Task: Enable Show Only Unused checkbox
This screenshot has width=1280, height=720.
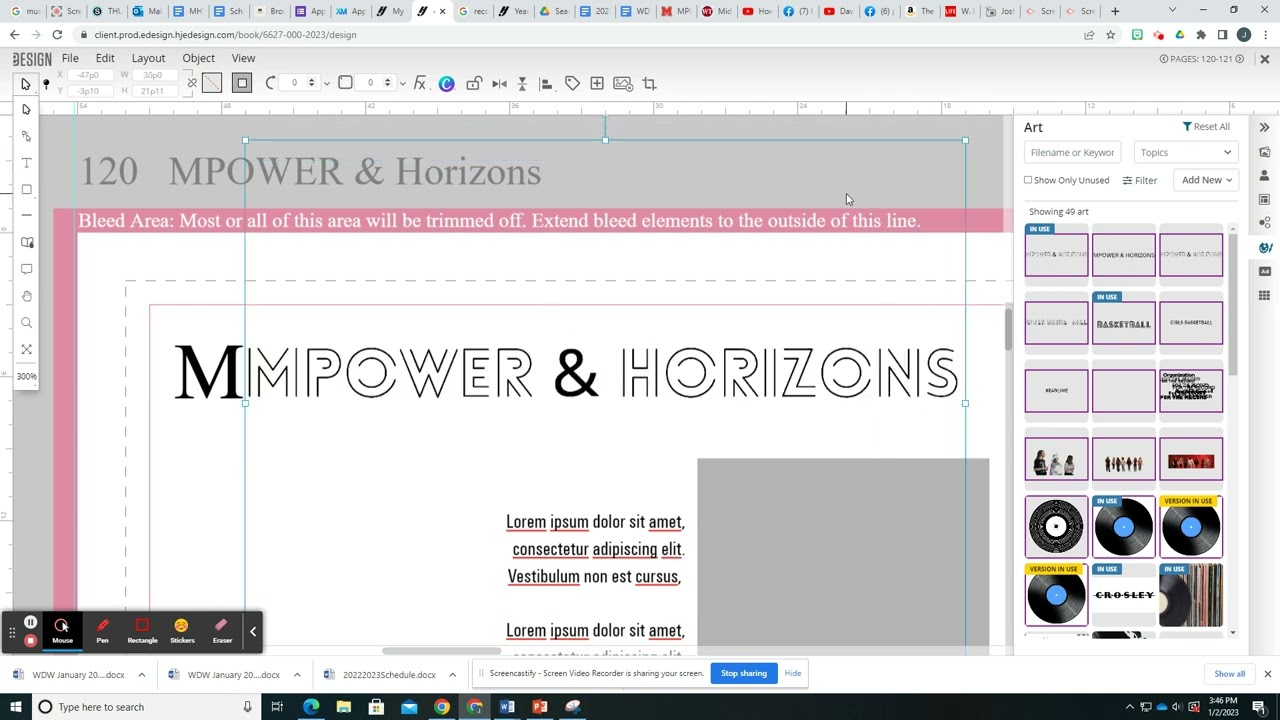Action: (x=1028, y=180)
